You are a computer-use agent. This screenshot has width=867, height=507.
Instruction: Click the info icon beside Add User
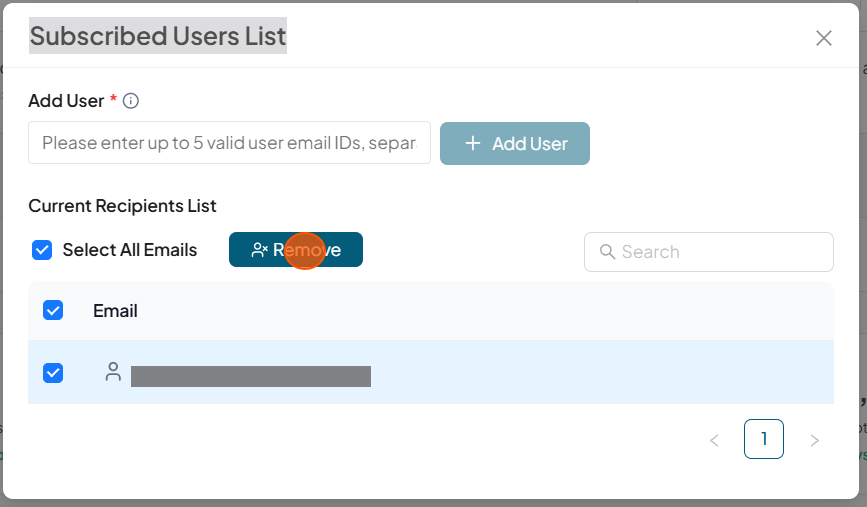[131, 101]
